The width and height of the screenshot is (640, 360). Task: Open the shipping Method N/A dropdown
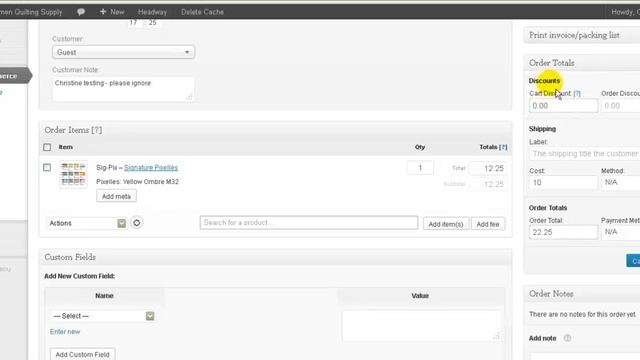click(621, 182)
